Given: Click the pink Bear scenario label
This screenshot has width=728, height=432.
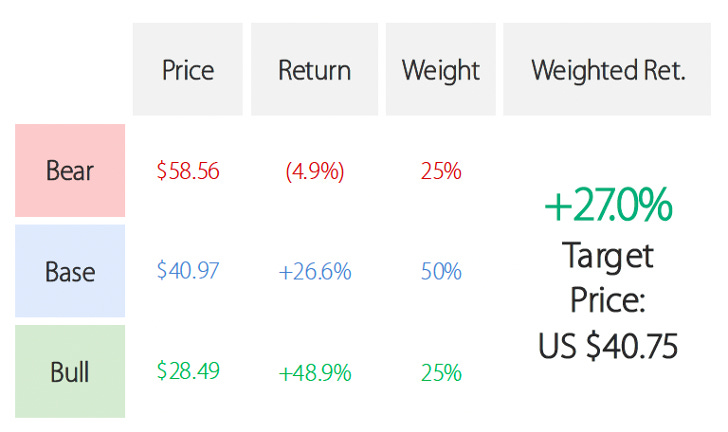Looking at the screenshot, I should (70, 170).
